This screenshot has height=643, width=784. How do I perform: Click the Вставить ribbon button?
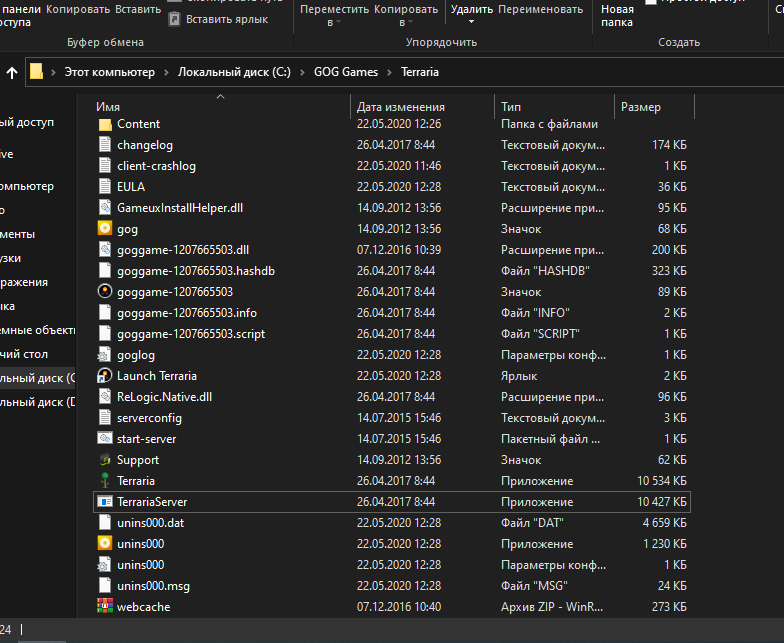(x=138, y=10)
